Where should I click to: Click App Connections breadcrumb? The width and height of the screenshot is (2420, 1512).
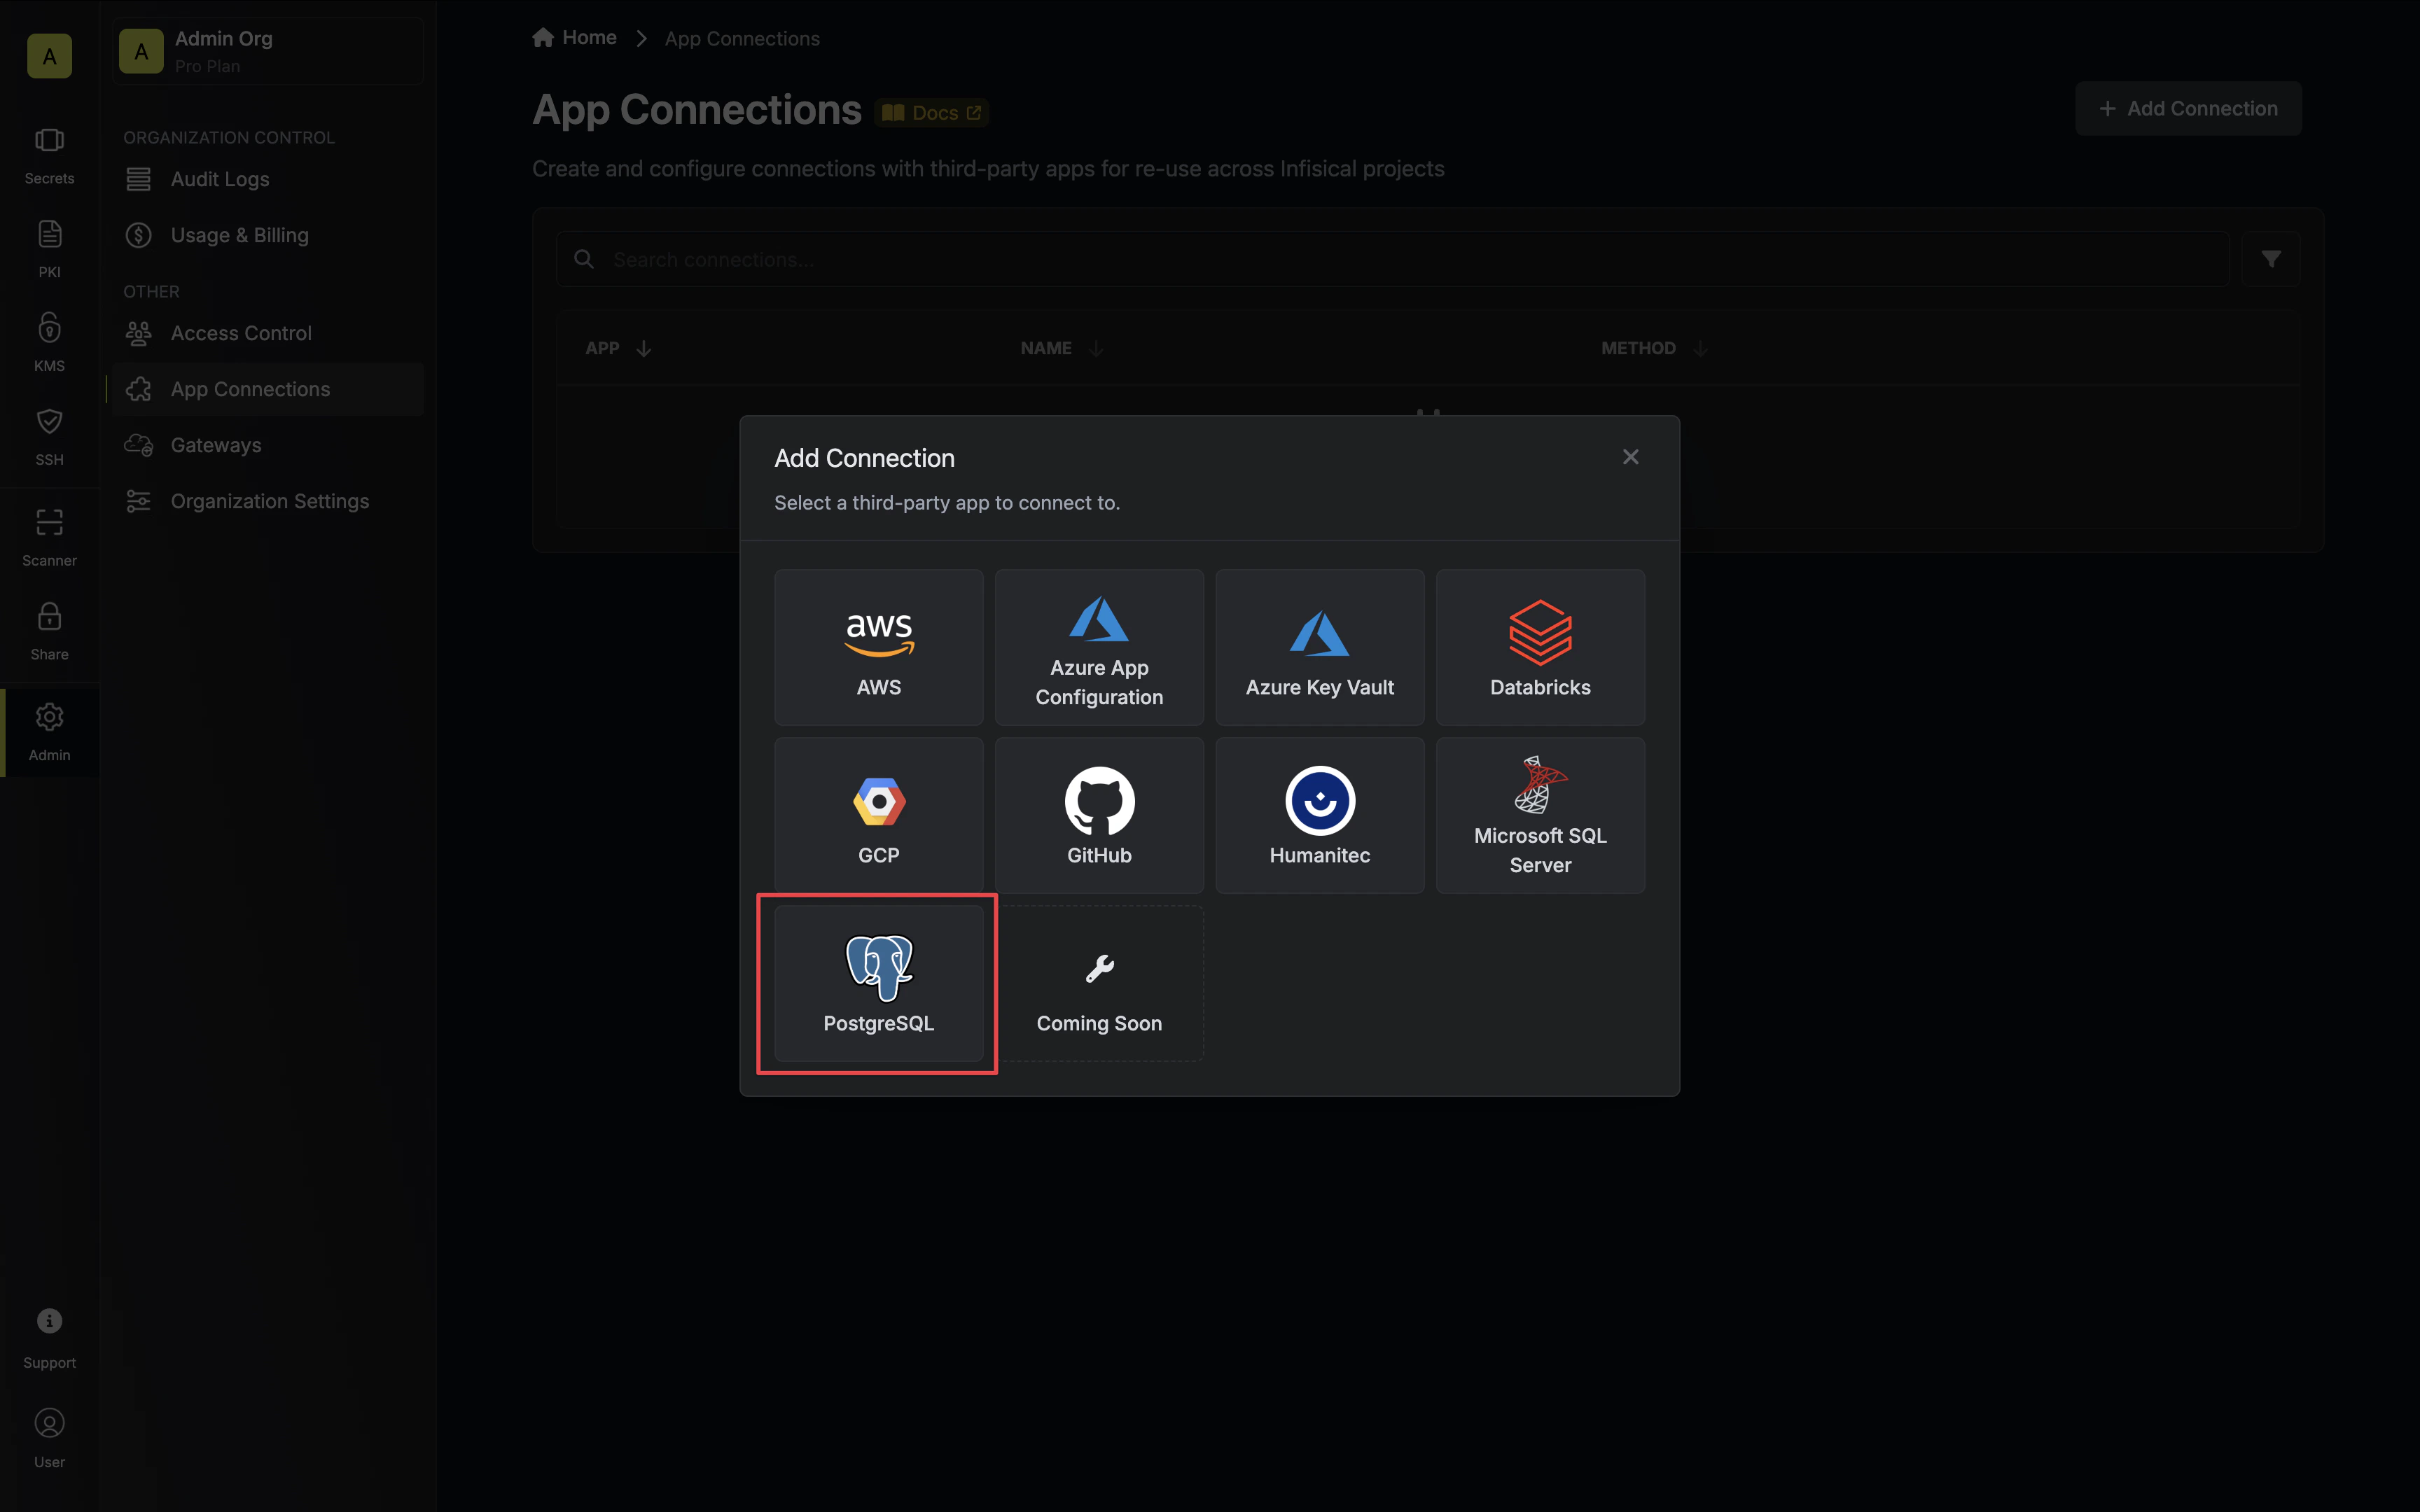[742, 38]
